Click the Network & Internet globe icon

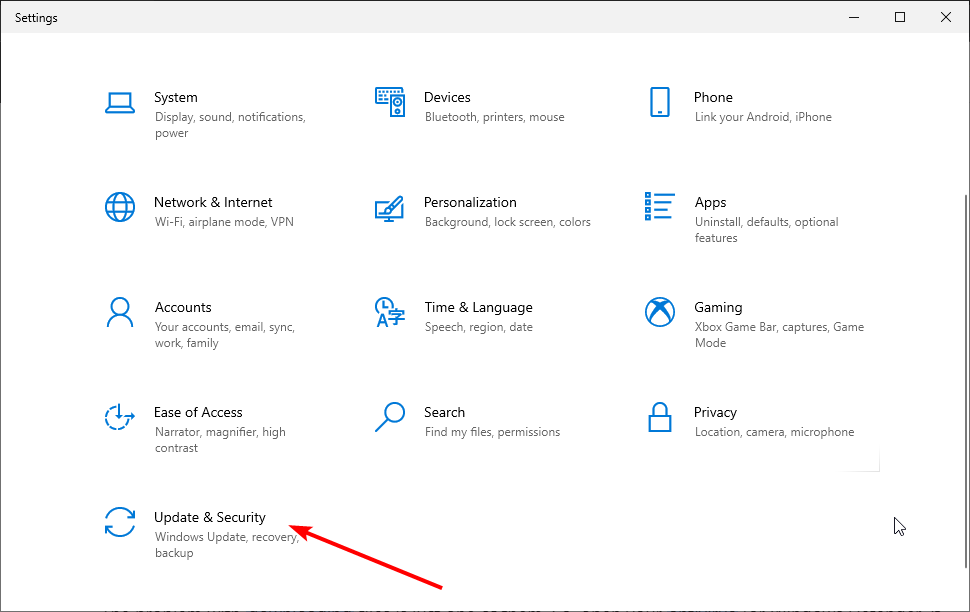pos(120,208)
